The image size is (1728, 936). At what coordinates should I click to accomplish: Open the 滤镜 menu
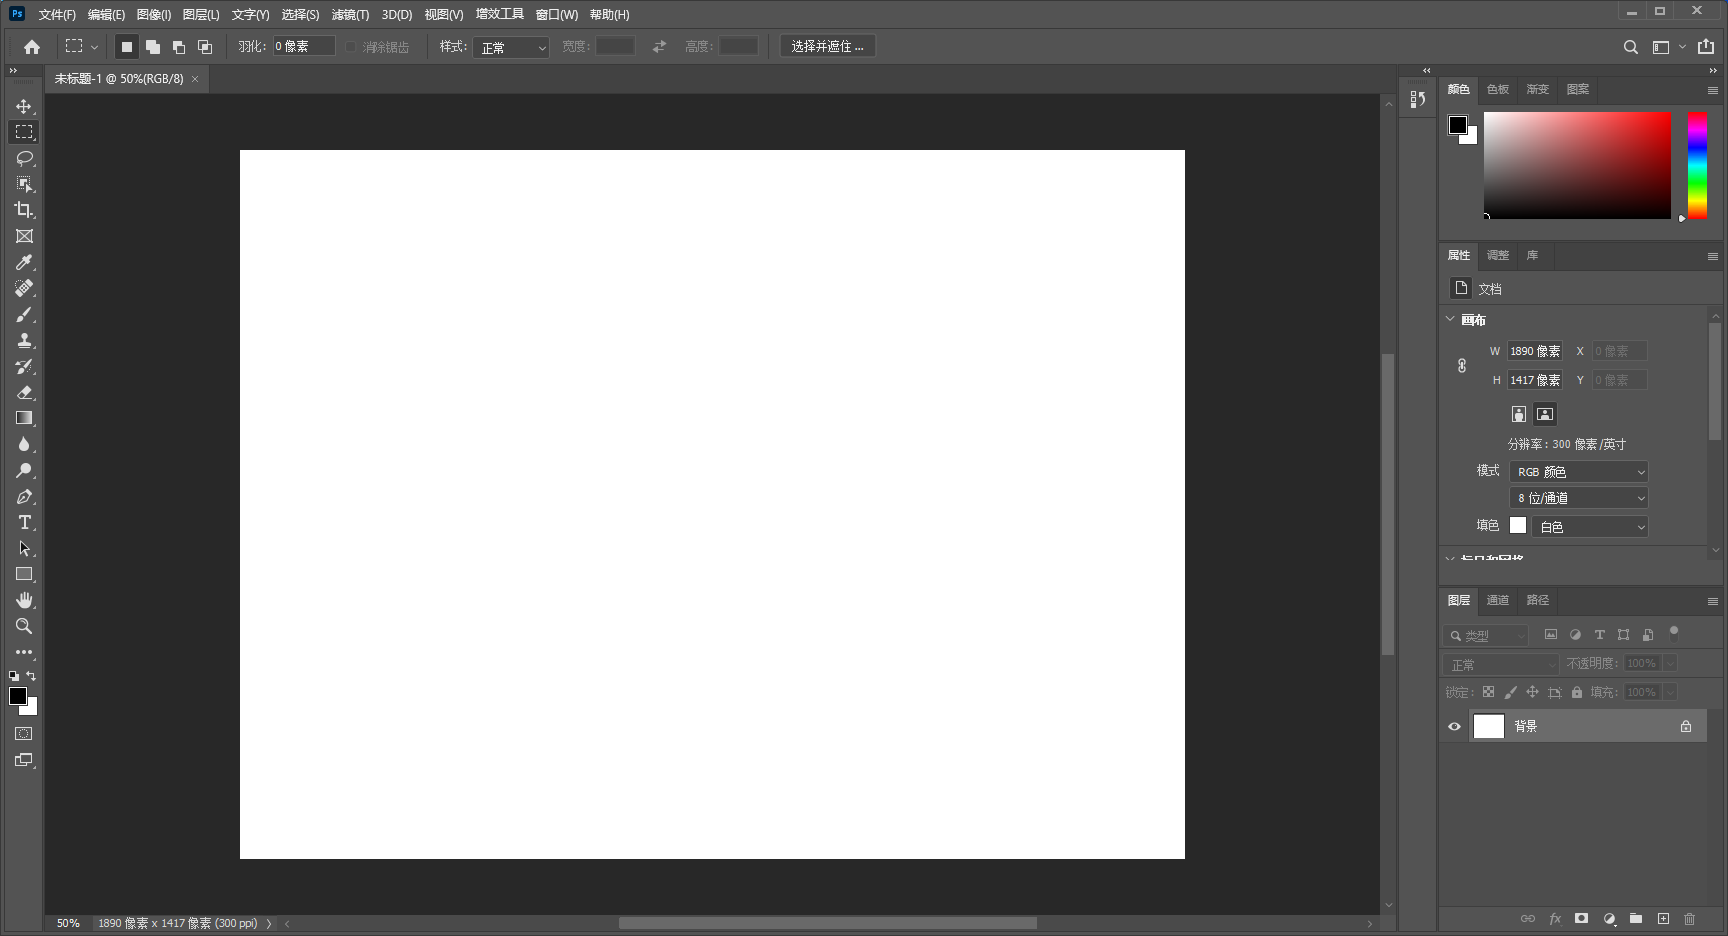tap(350, 14)
